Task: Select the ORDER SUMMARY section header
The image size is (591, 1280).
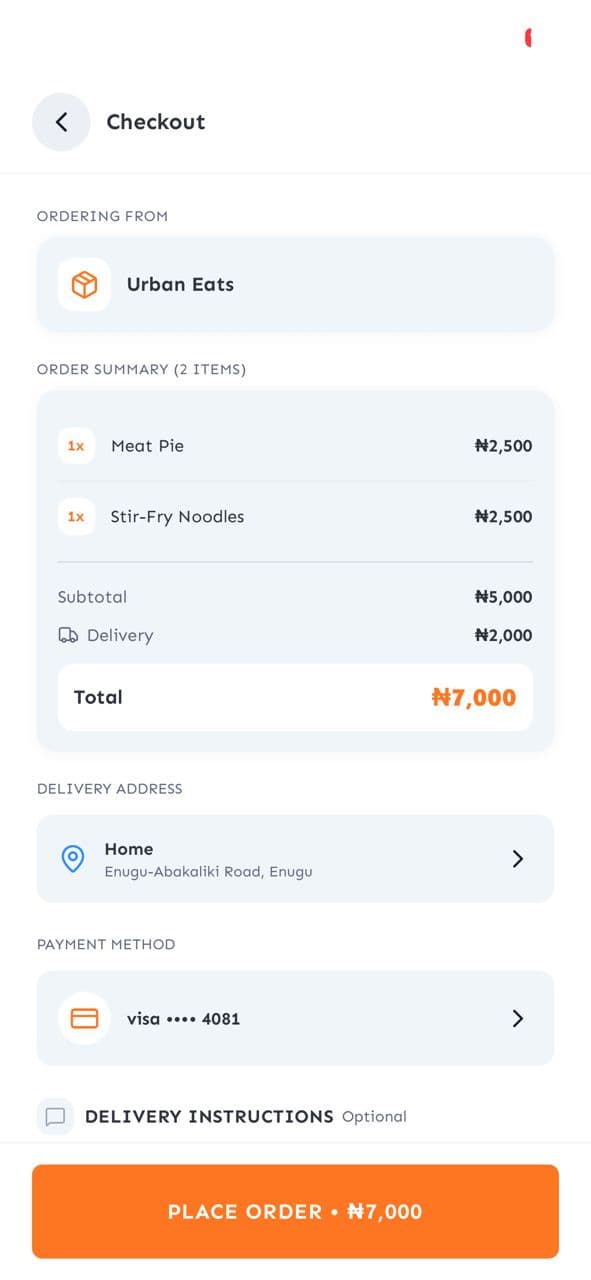Action: (140, 369)
